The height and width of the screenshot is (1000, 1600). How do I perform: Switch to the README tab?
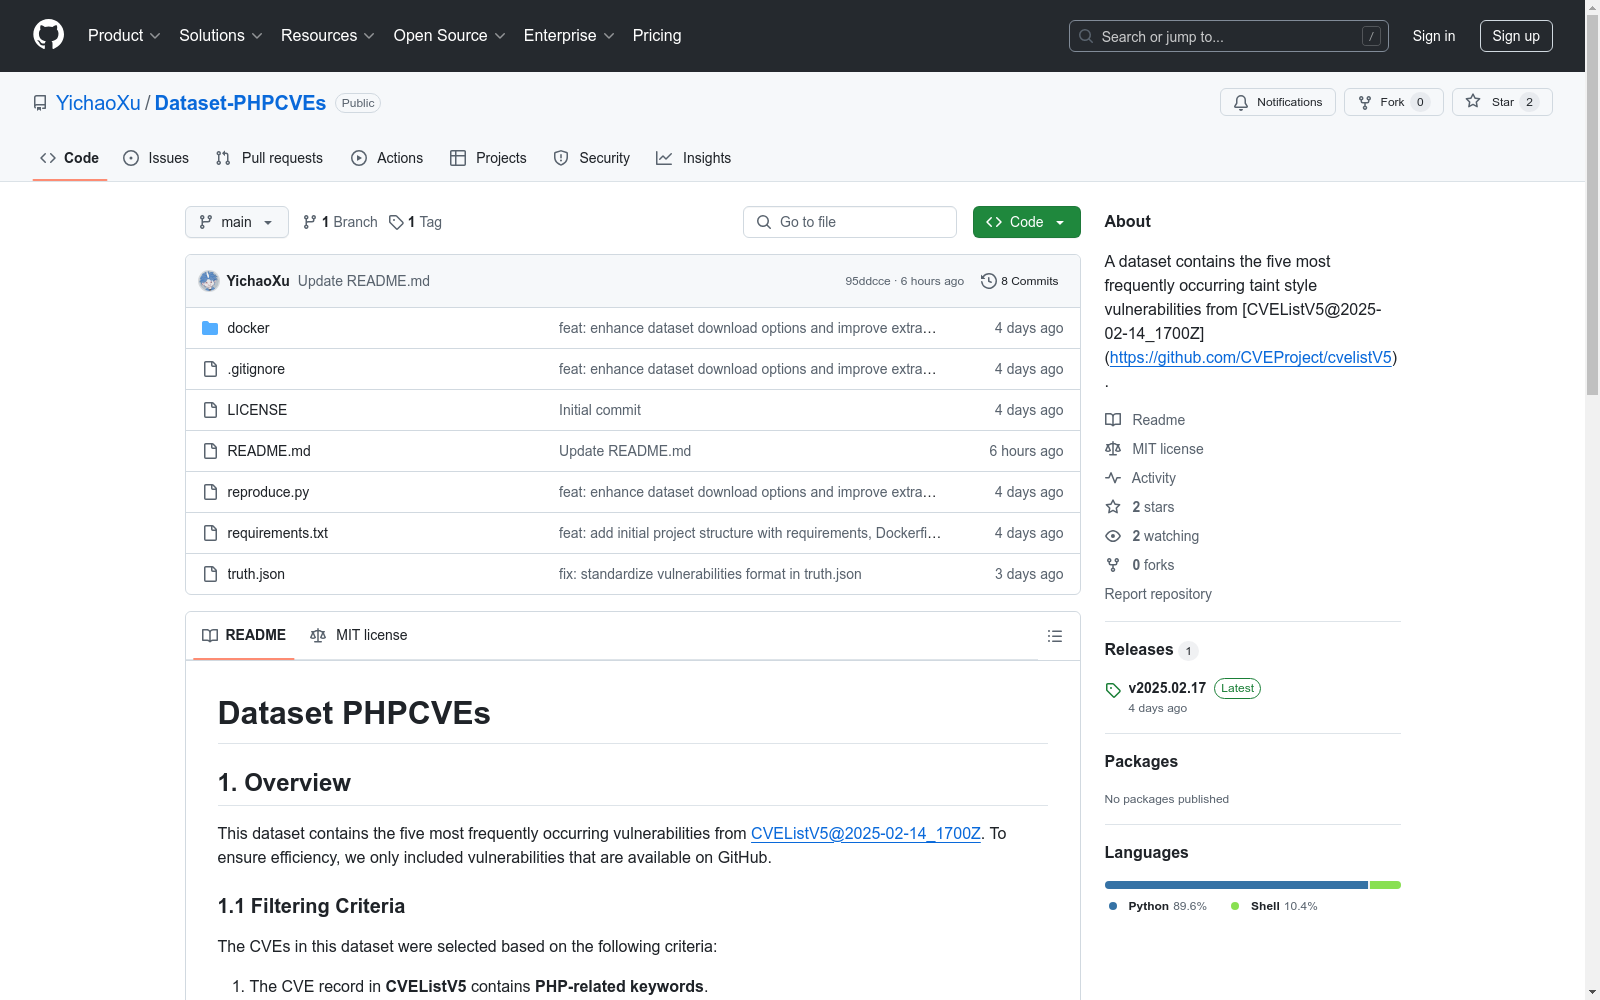coord(244,635)
